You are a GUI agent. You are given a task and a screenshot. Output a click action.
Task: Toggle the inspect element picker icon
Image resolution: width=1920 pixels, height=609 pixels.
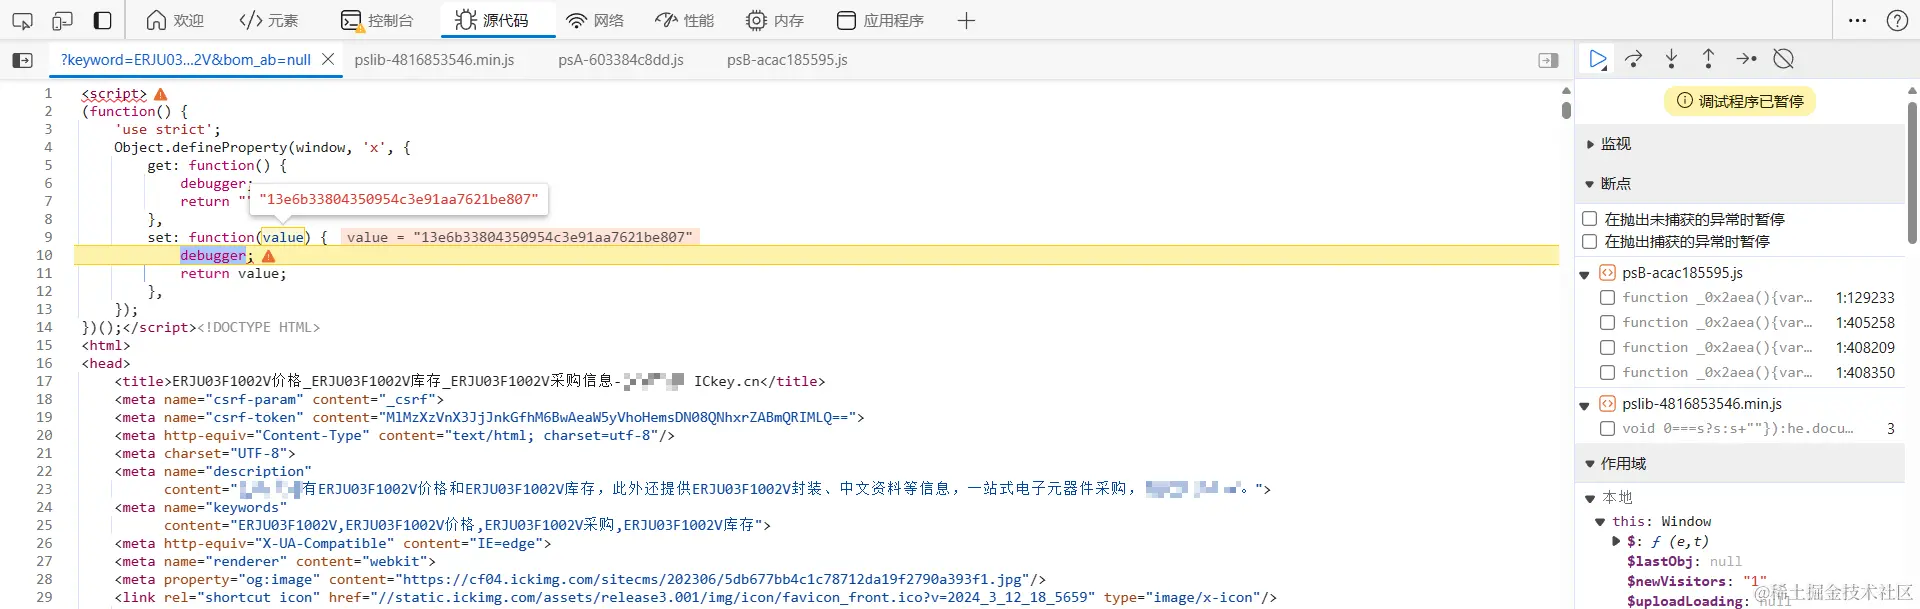click(x=22, y=20)
